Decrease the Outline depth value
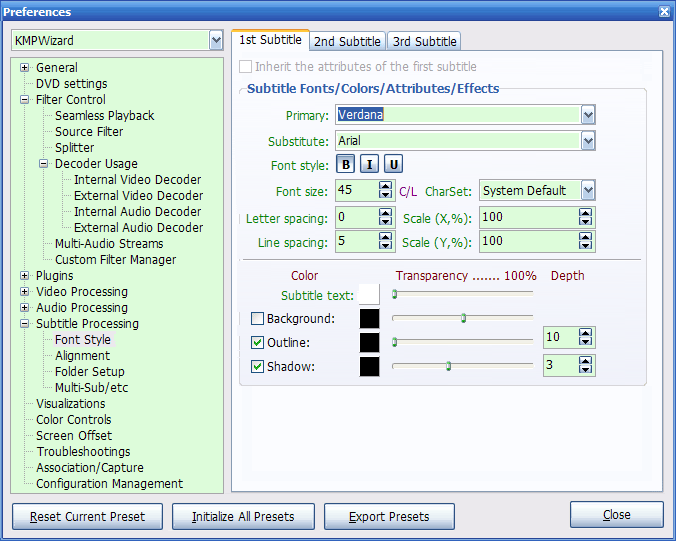Screen dimensions: 676x541 tap(586, 342)
